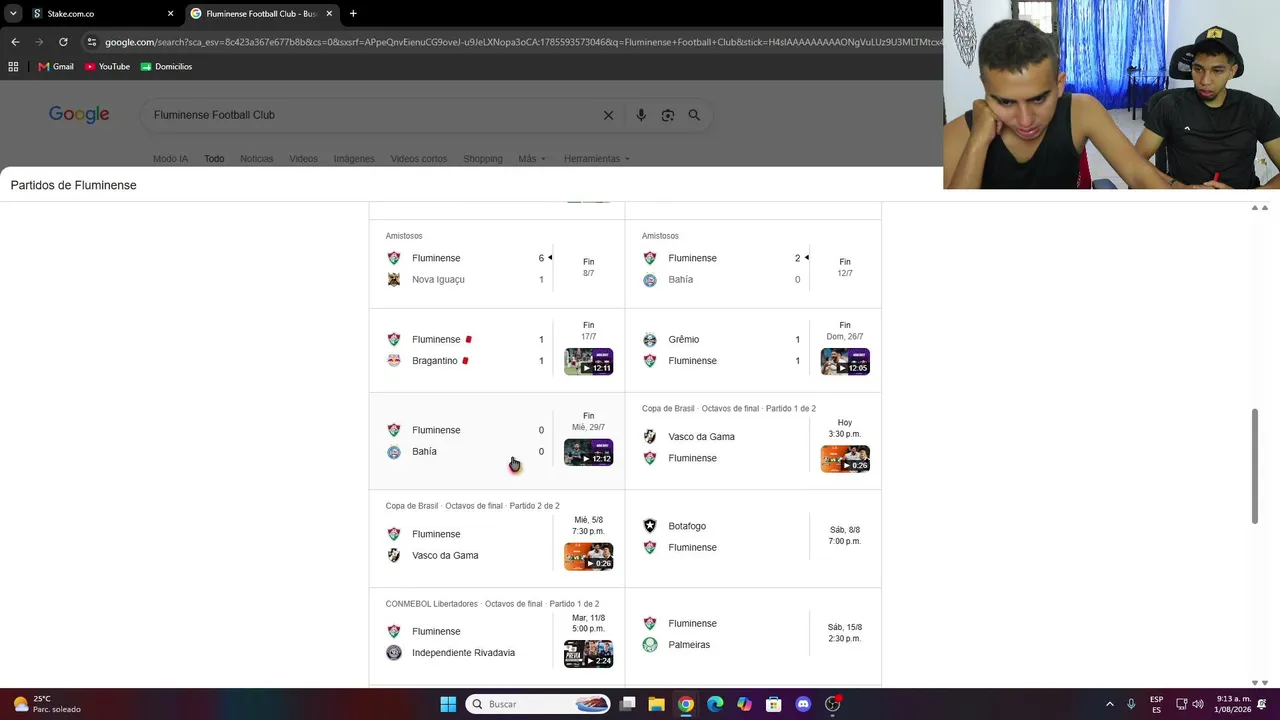
Task: Click the match list vertical scrollbar thumb
Action: pos(1255,465)
